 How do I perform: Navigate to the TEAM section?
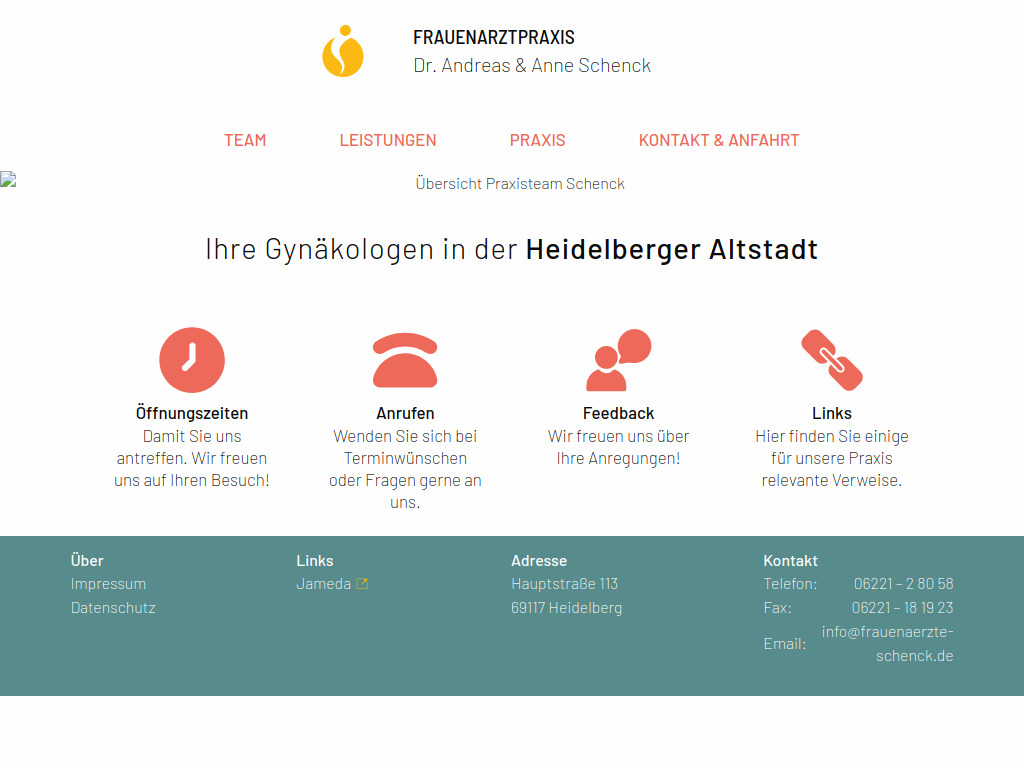245,140
